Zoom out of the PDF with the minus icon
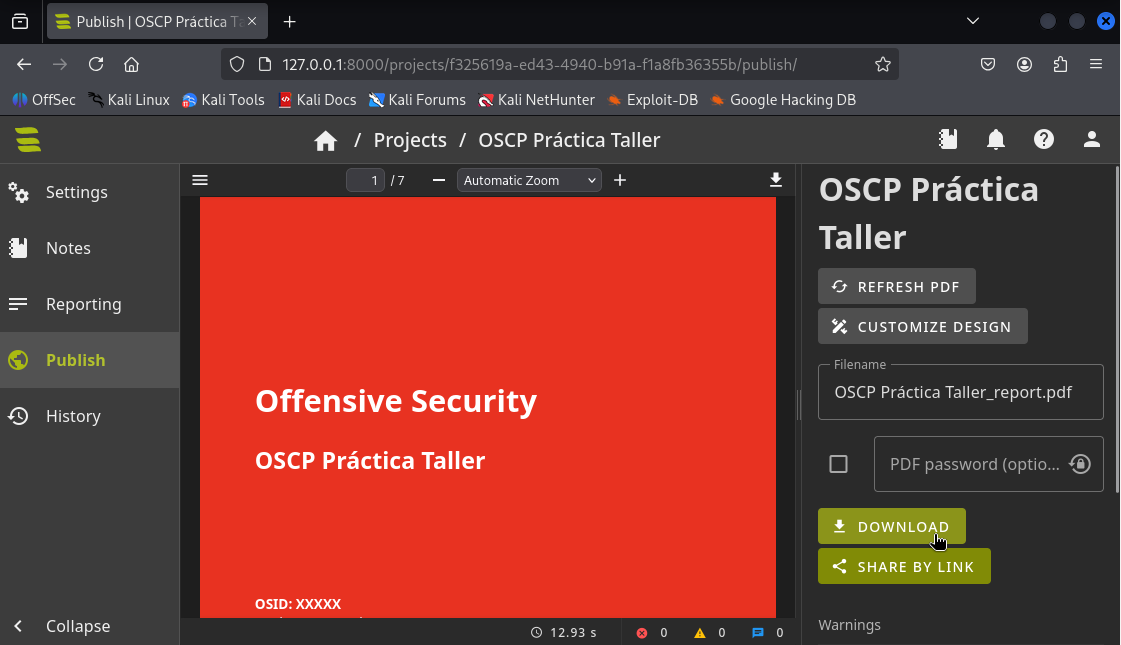1121x645 pixels. pyautogui.click(x=439, y=180)
